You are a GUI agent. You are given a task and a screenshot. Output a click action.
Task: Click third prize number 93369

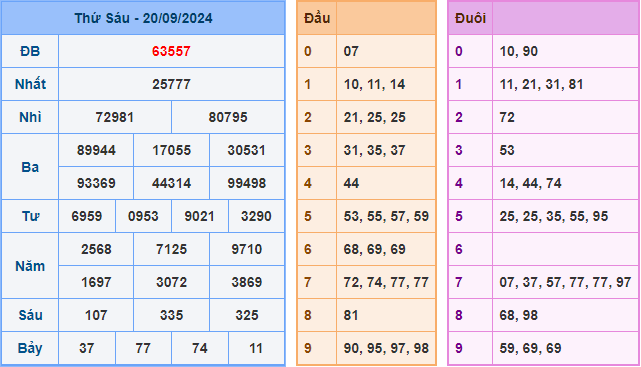pos(96,183)
